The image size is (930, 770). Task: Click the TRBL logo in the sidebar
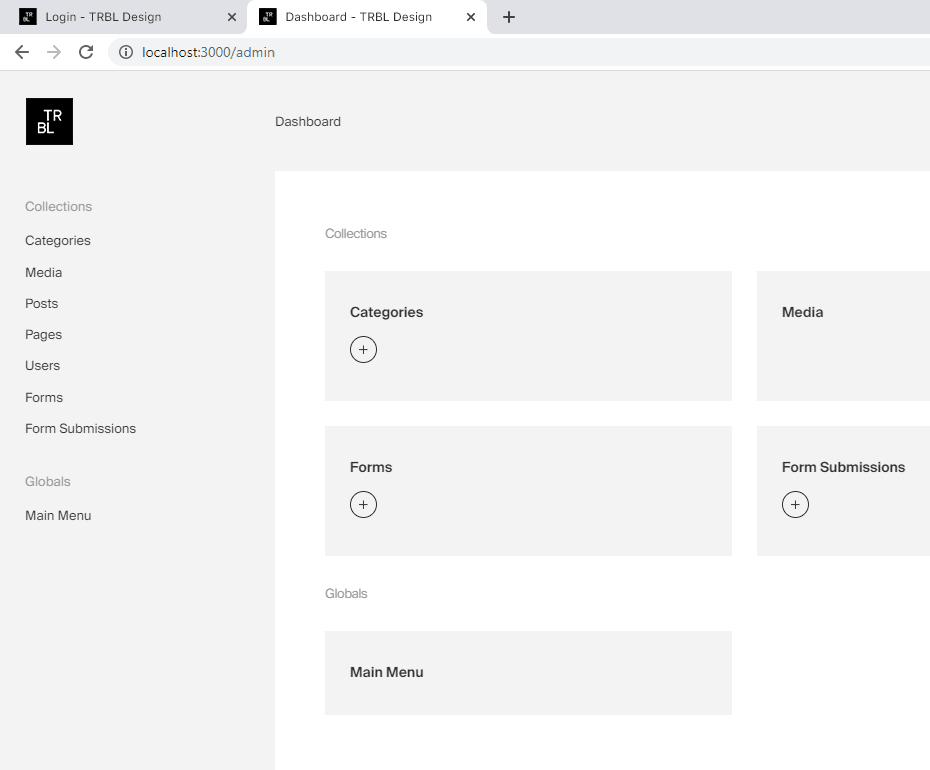pyautogui.click(x=49, y=122)
